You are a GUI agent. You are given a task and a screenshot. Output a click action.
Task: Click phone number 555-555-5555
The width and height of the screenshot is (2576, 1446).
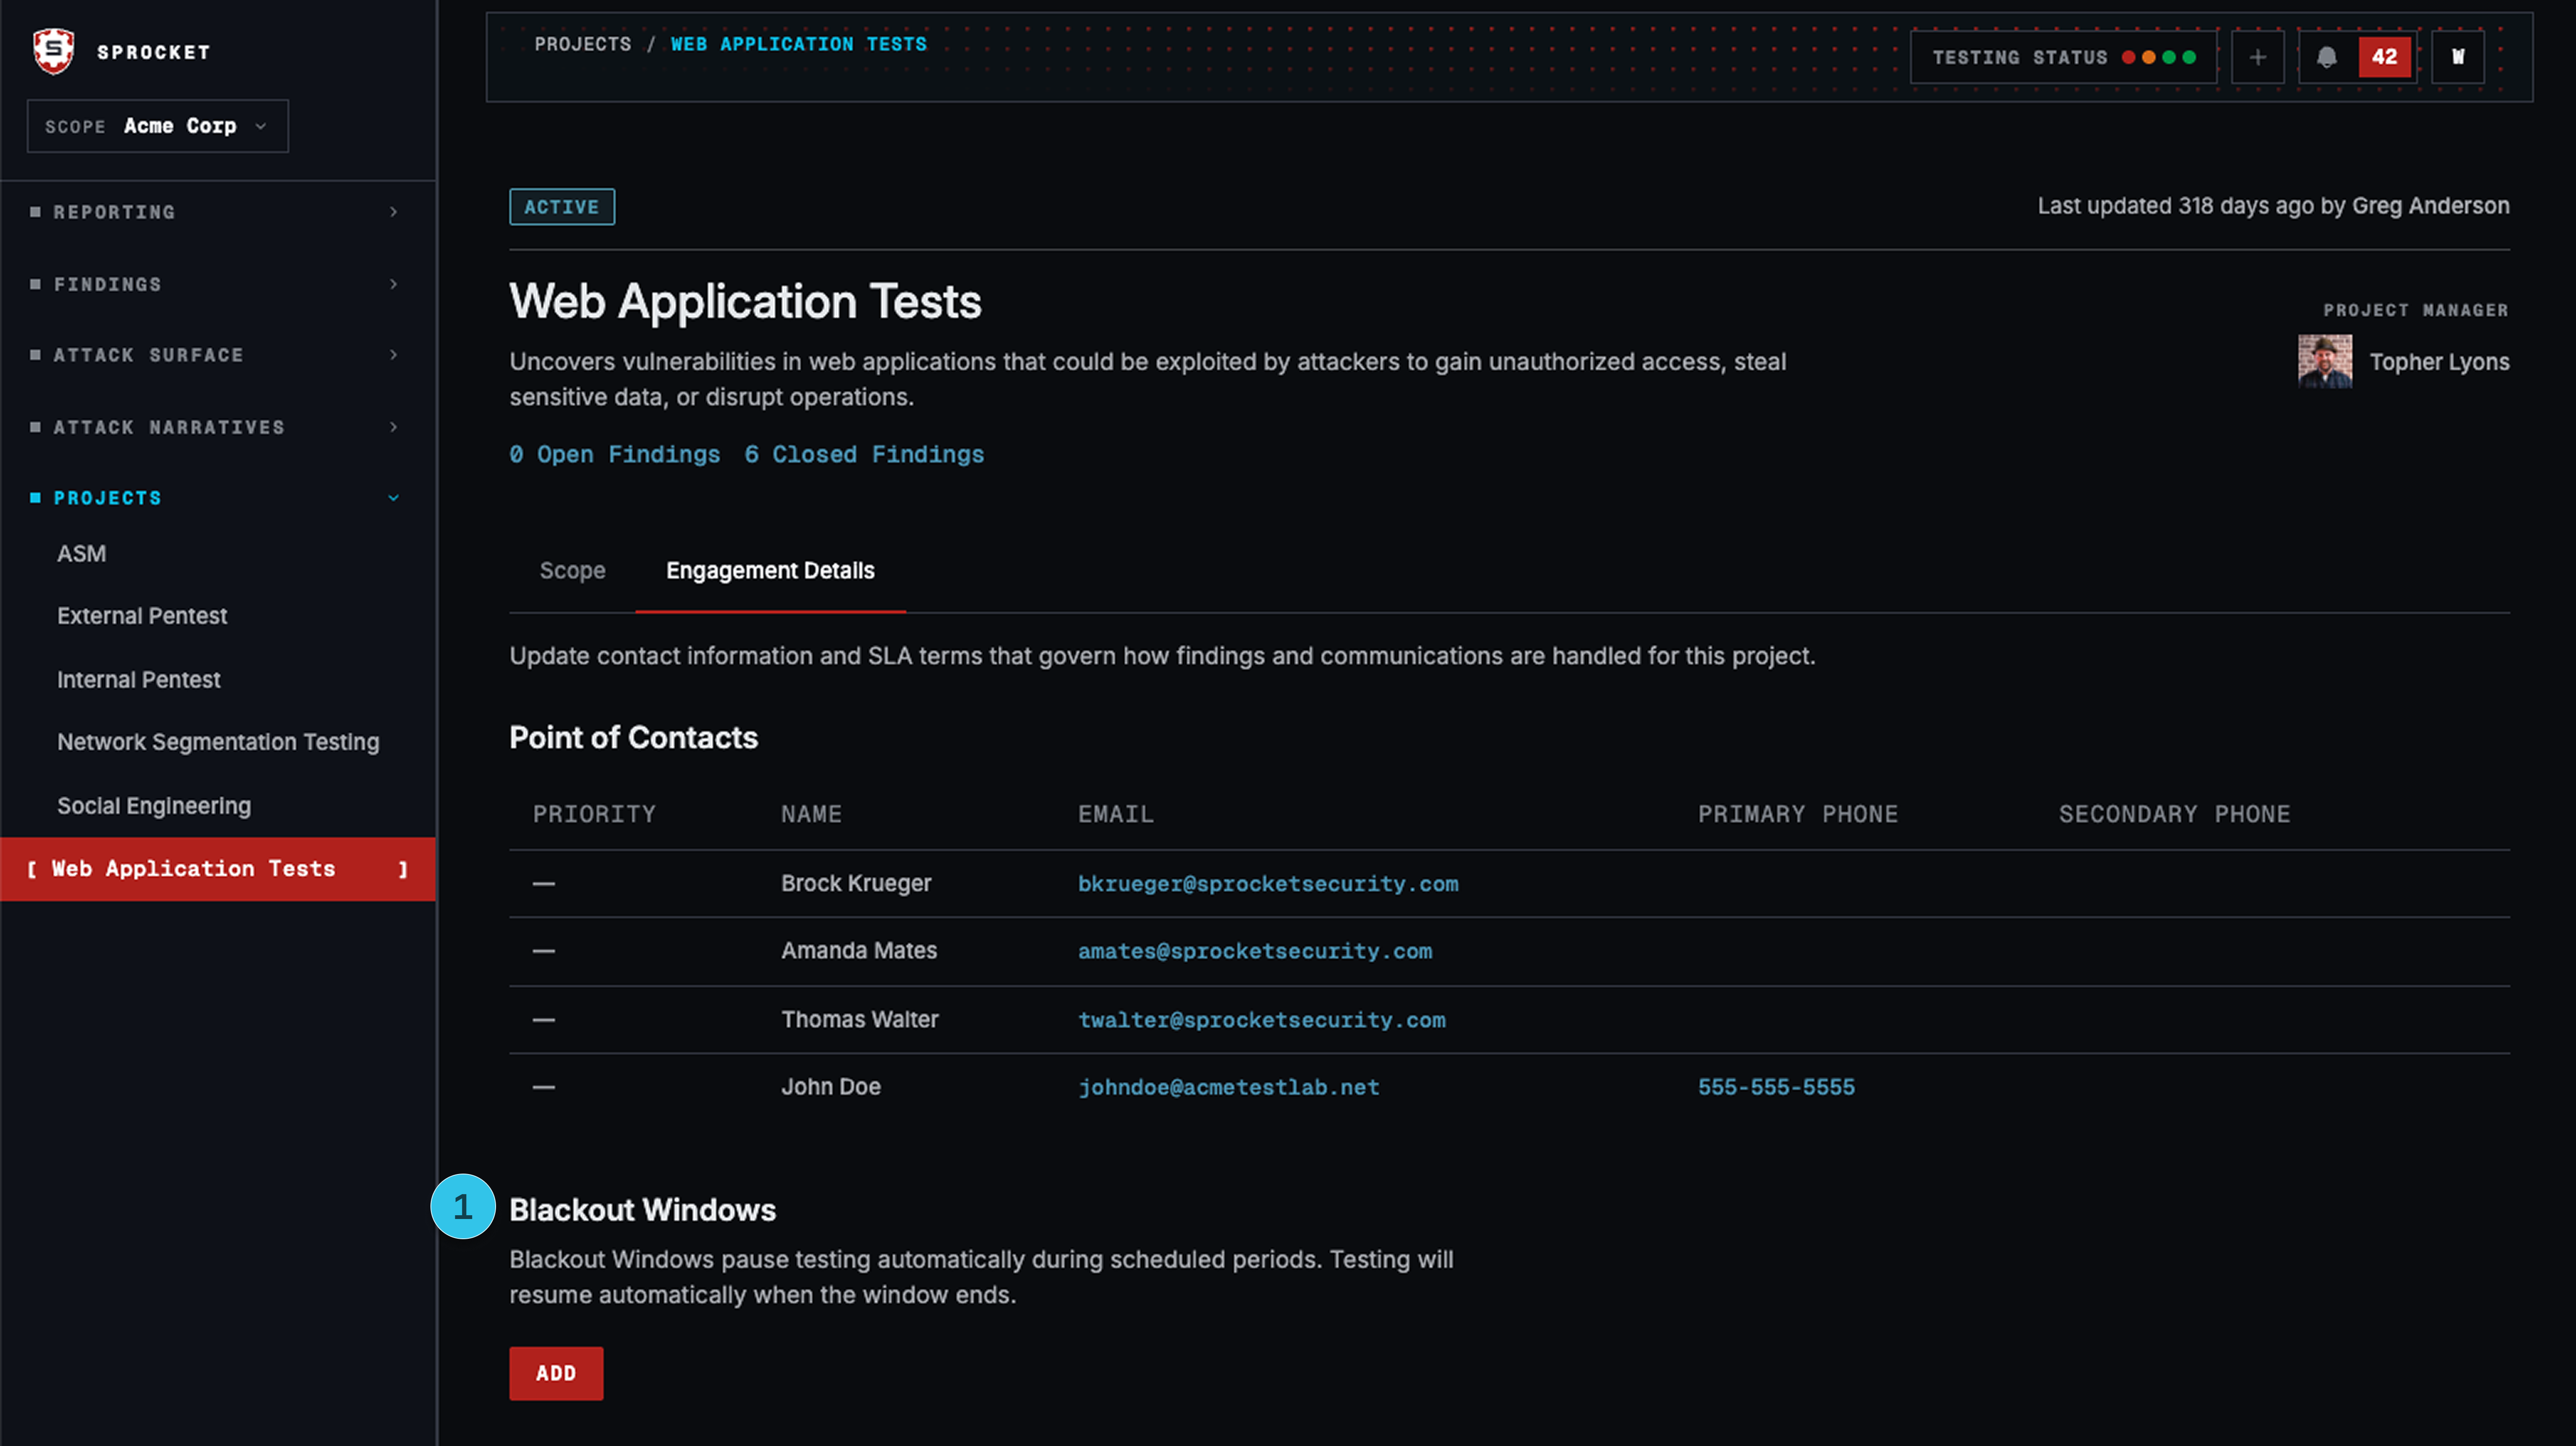pos(1776,1087)
